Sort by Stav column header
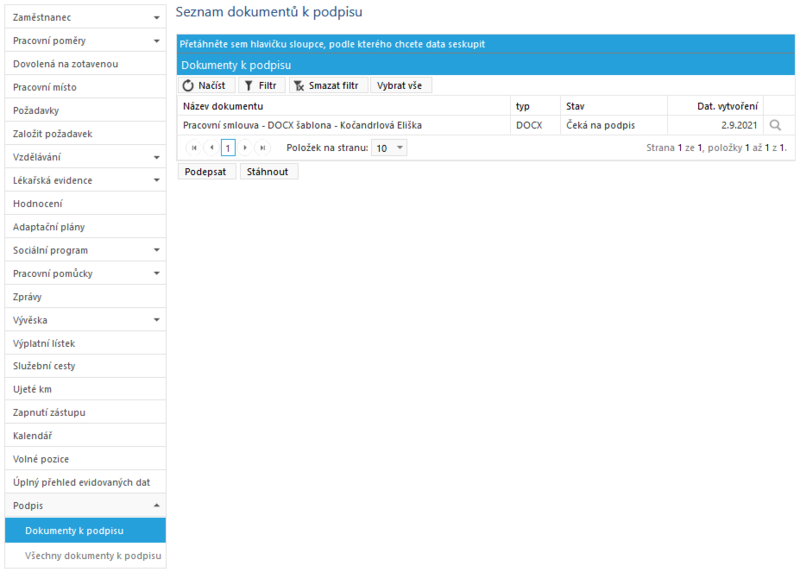Image resolution: width=800 pixels, height=572 pixels. [x=614, y=106]
